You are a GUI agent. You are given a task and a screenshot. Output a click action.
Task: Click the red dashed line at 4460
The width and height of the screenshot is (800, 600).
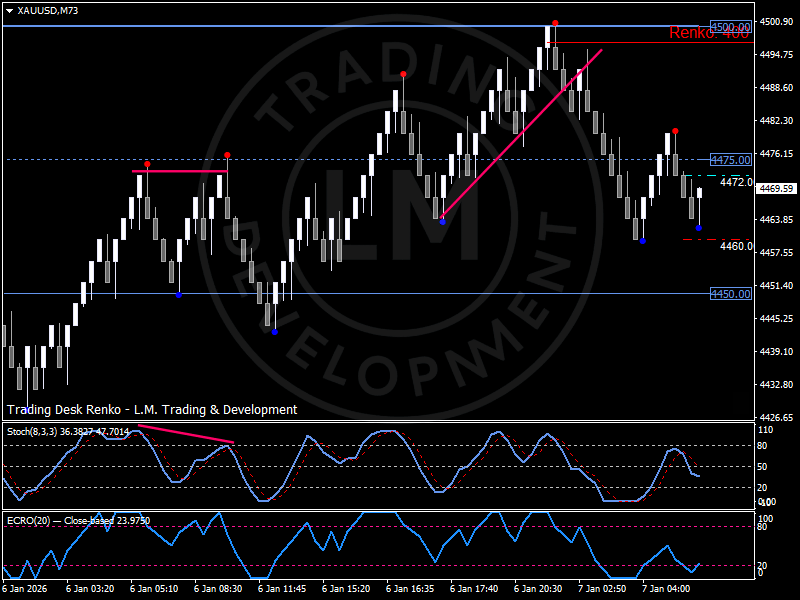pos(717,239)
